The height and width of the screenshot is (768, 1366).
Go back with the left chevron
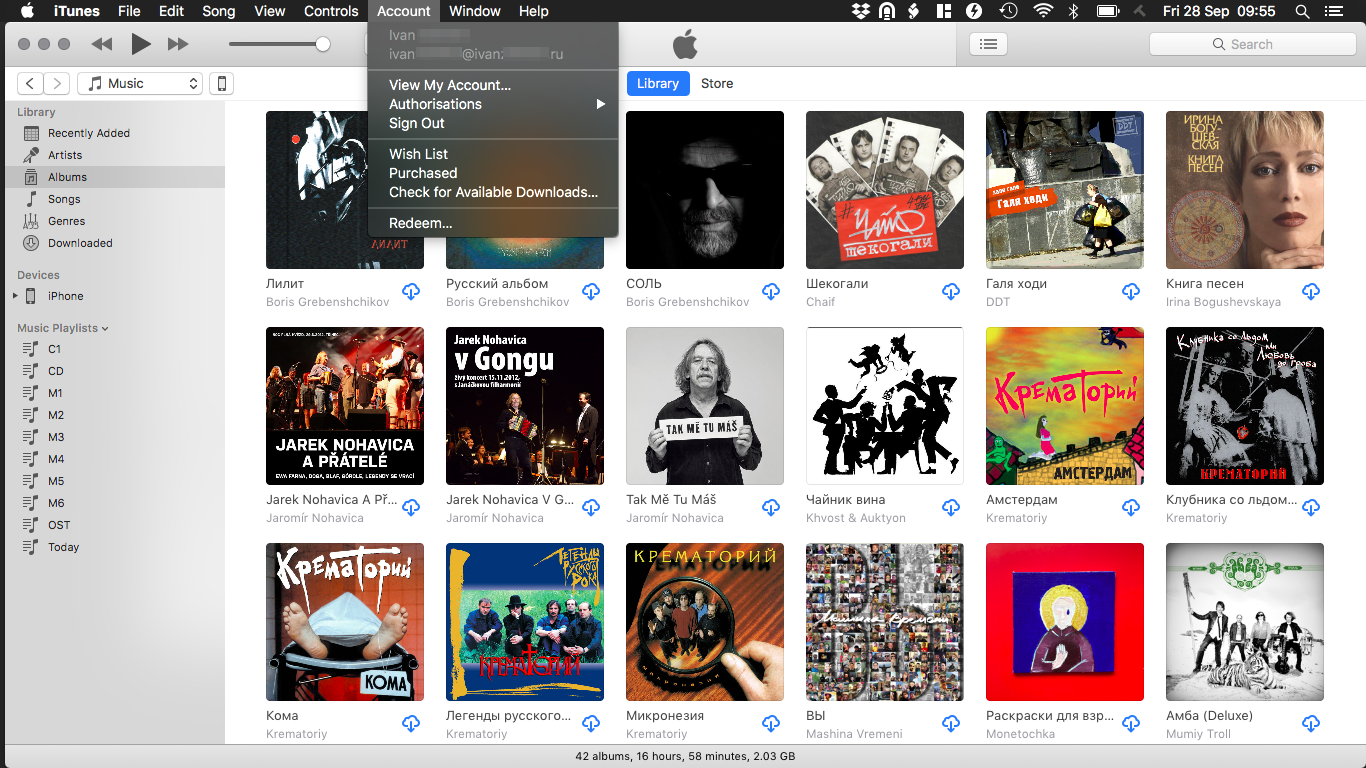pyautogui.click(x=31, y=84)
